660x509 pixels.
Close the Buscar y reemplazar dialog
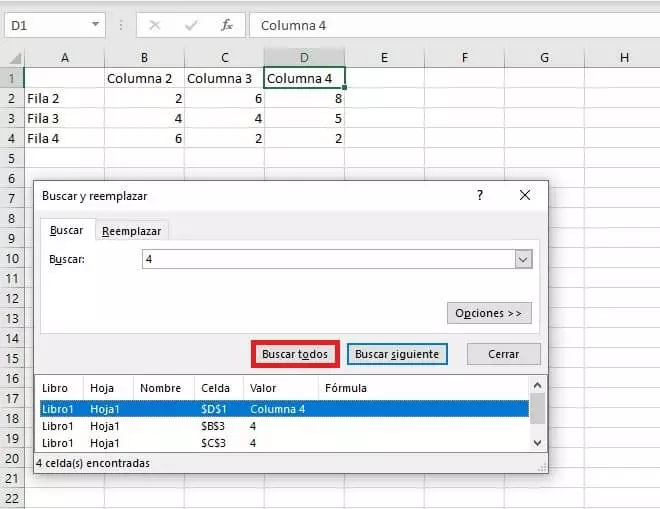[x=525, y=196]
